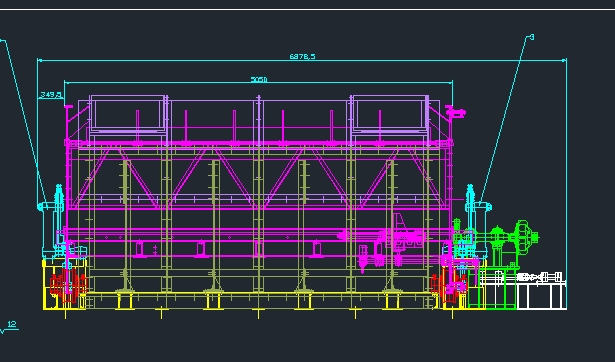Viewport: 615px width, 362px height.
Task: Select the 349,5 dimension text
Action: 51,95
